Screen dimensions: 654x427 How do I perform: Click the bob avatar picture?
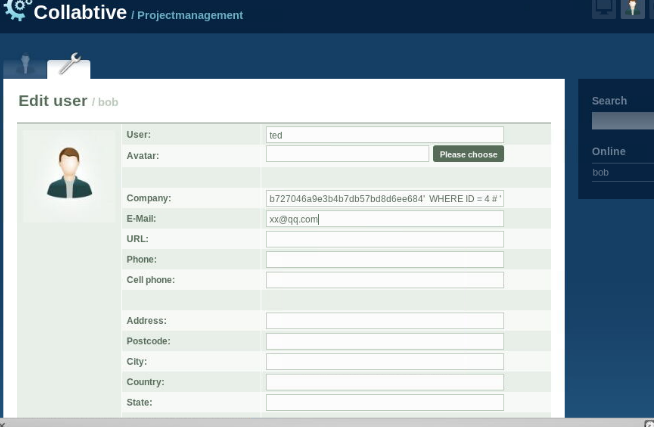69,176
